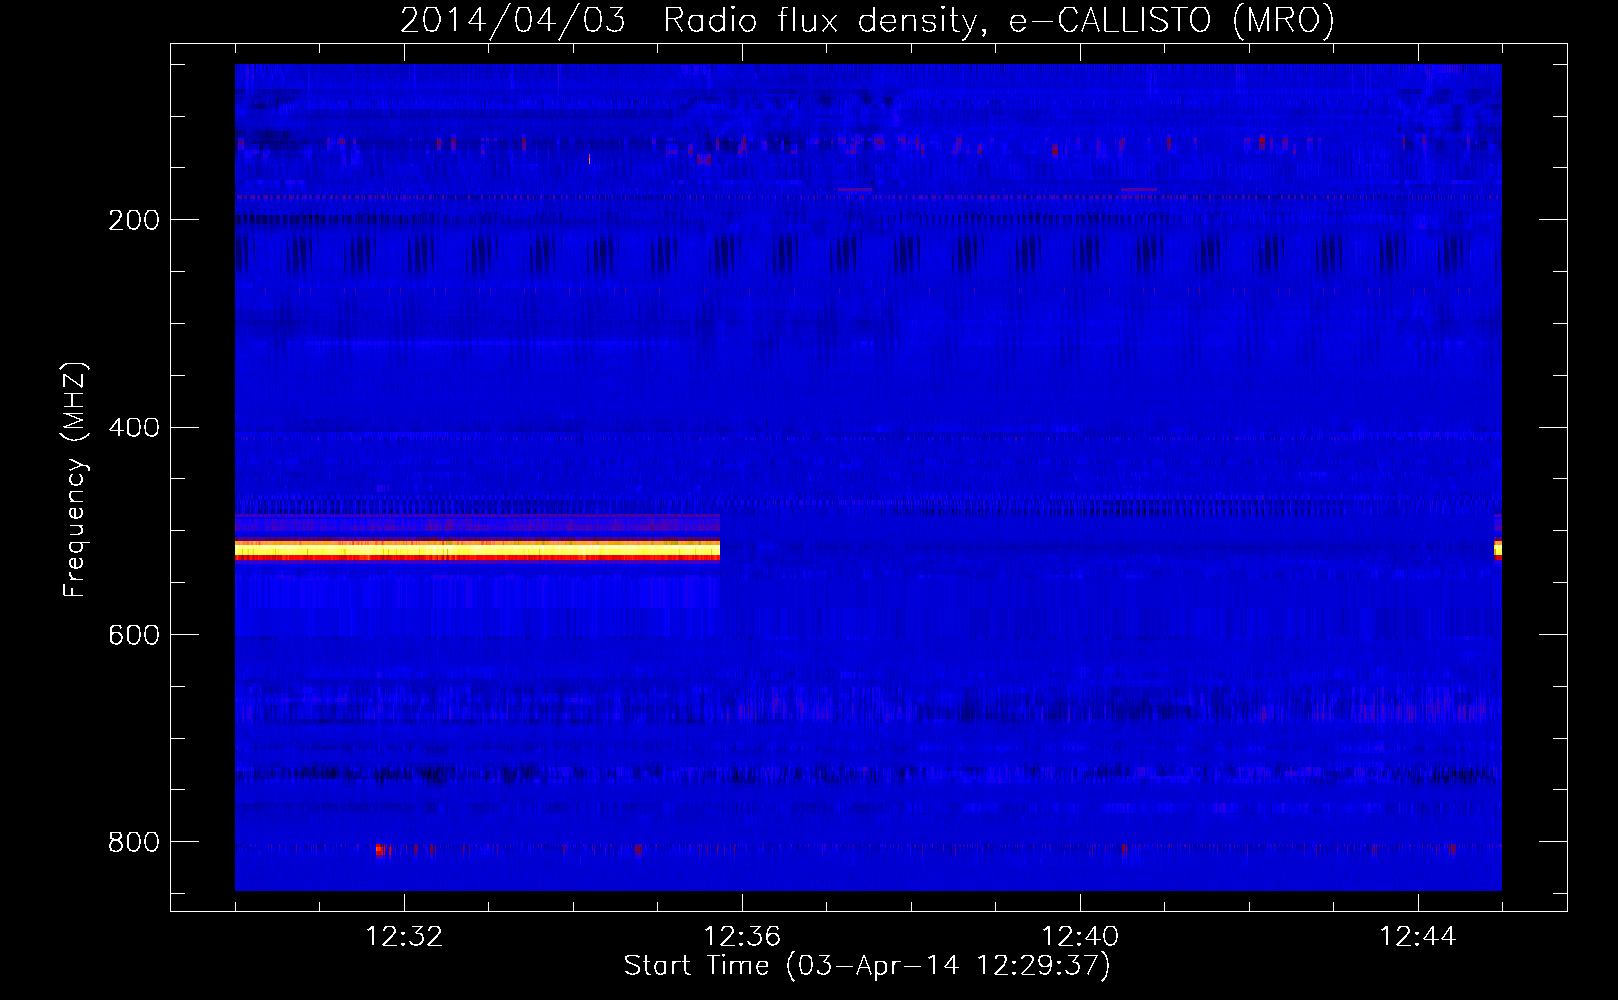Click the "Frequency (MHZ)" axis label
The height and width of the screenshot is (1000, 1618).
tap(75, 480)
